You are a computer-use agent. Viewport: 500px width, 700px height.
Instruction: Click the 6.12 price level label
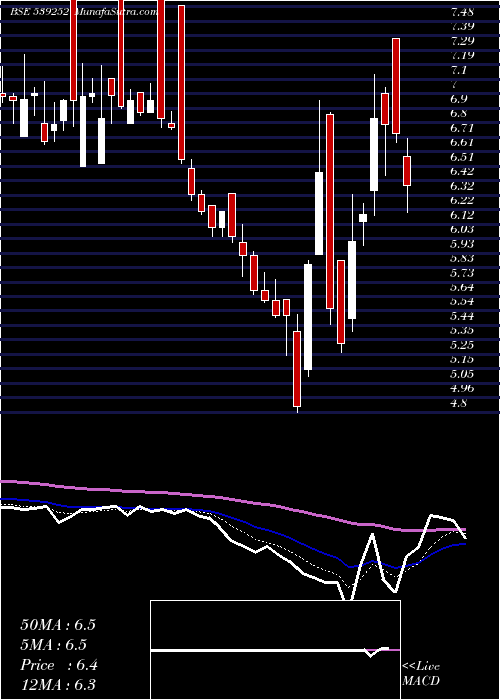click(x=462, y=215)
